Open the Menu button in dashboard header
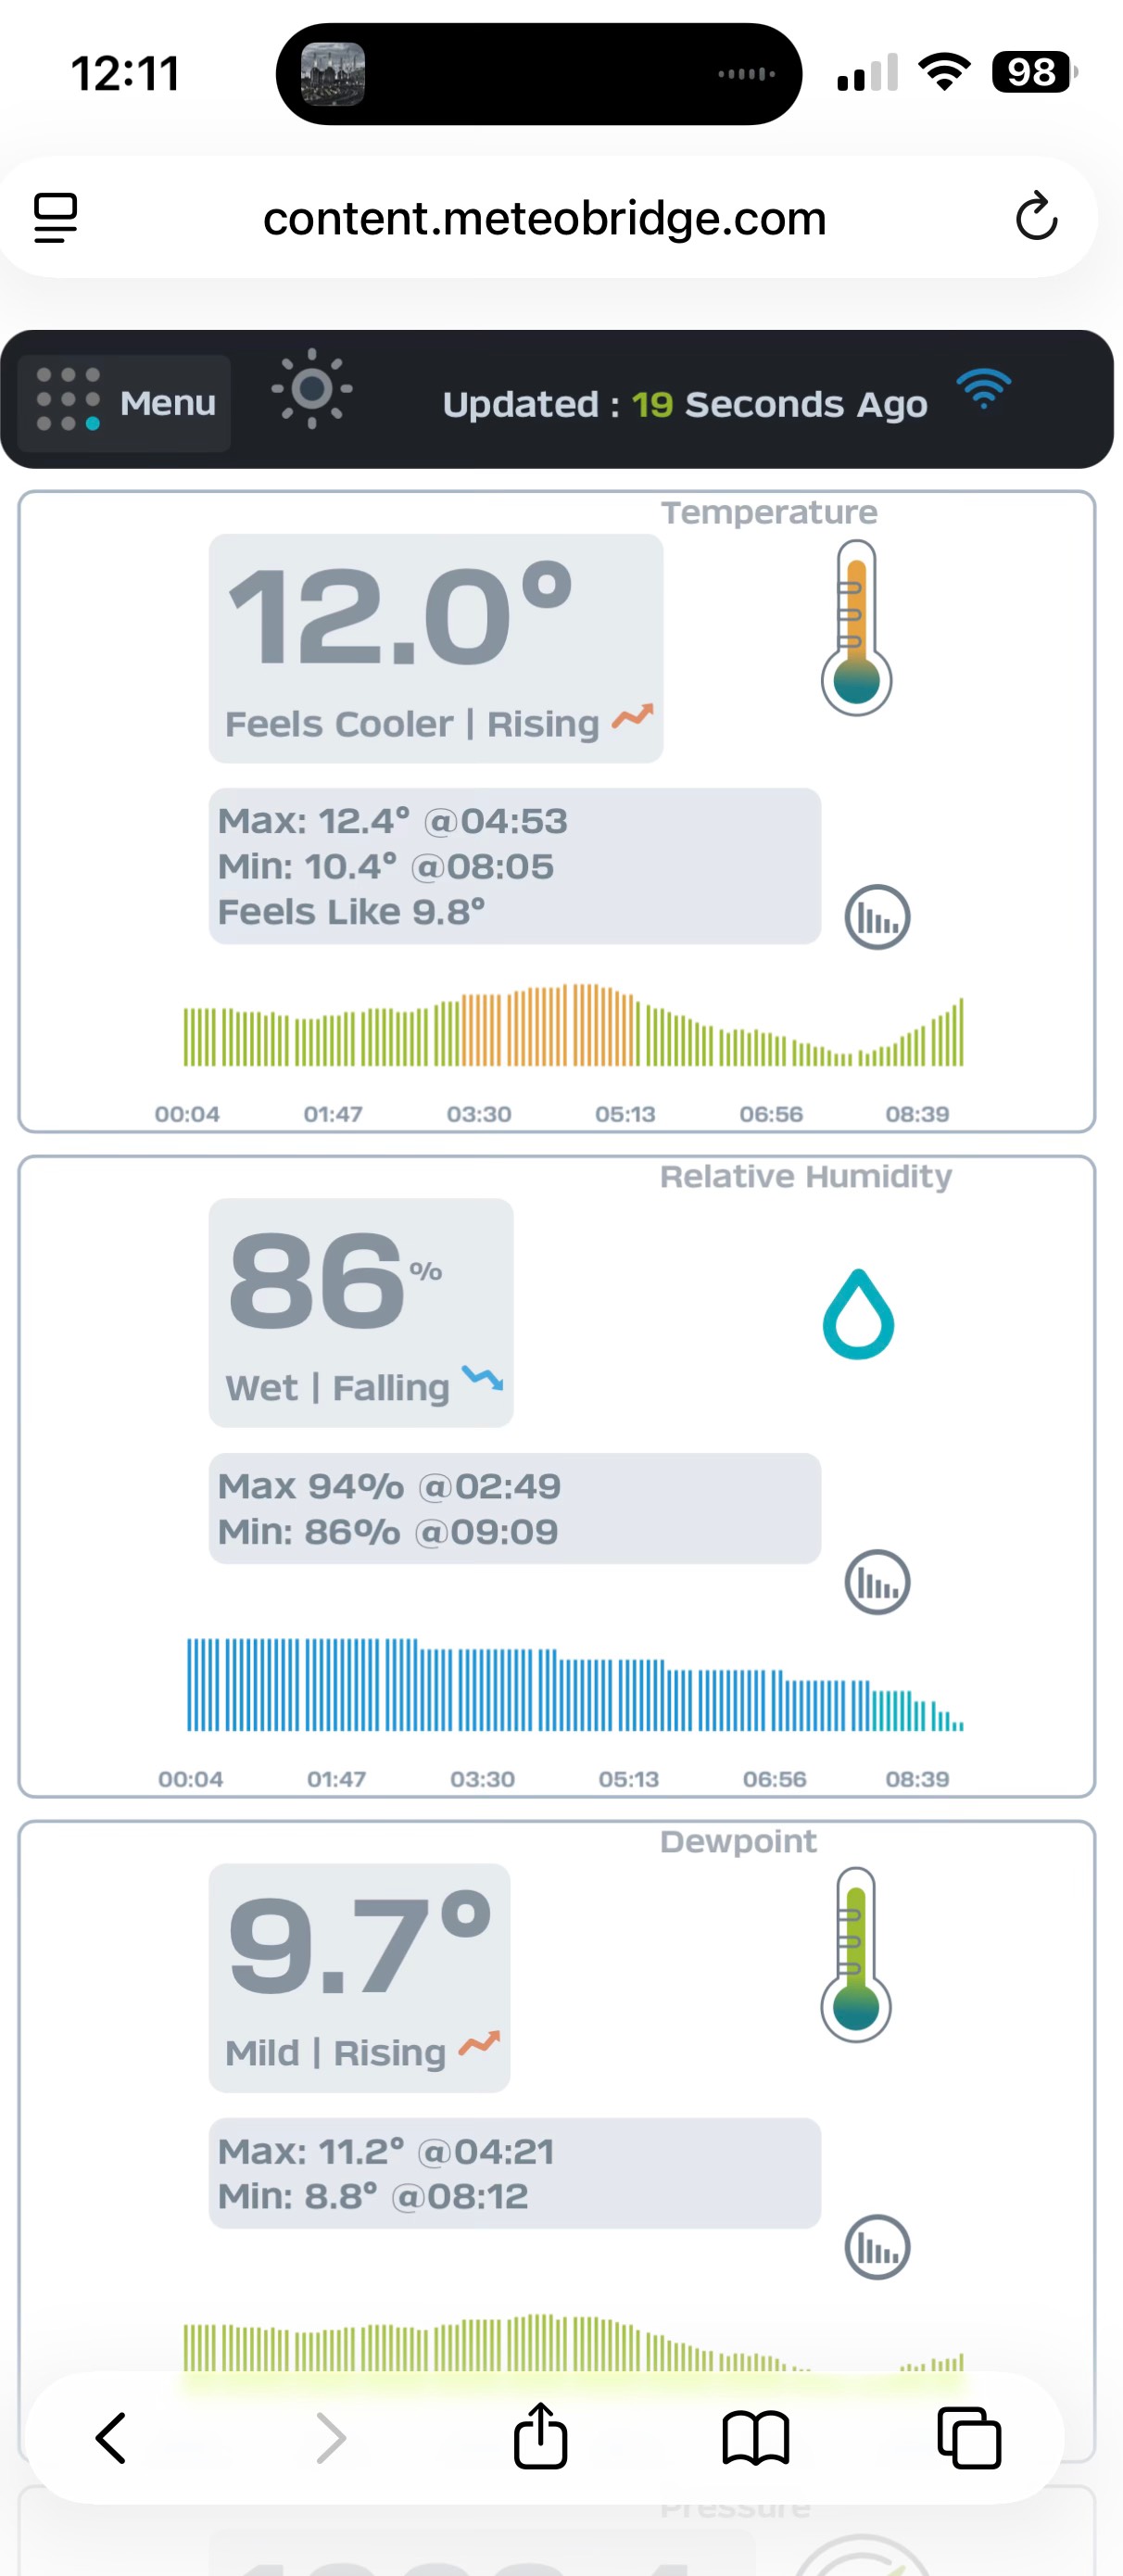The image size is (1123, 2576). click(125, 403)
